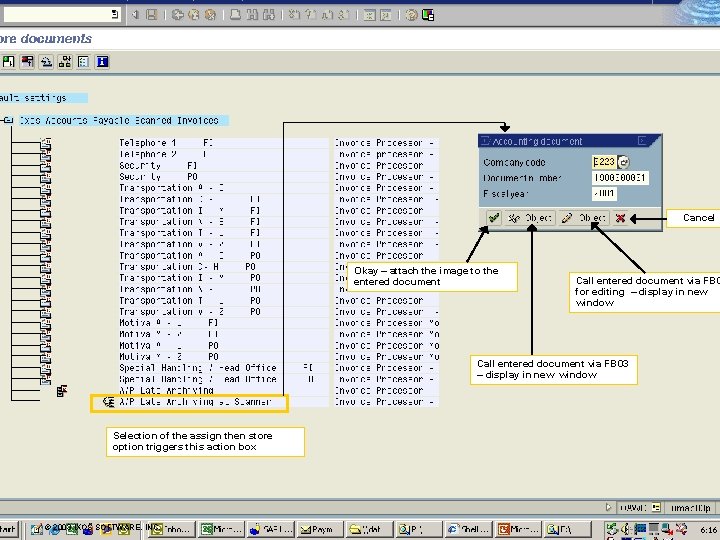Click the Fiscal year input field
The width and height of the screenshot is (720, 540).
click(x=604, y=193)
